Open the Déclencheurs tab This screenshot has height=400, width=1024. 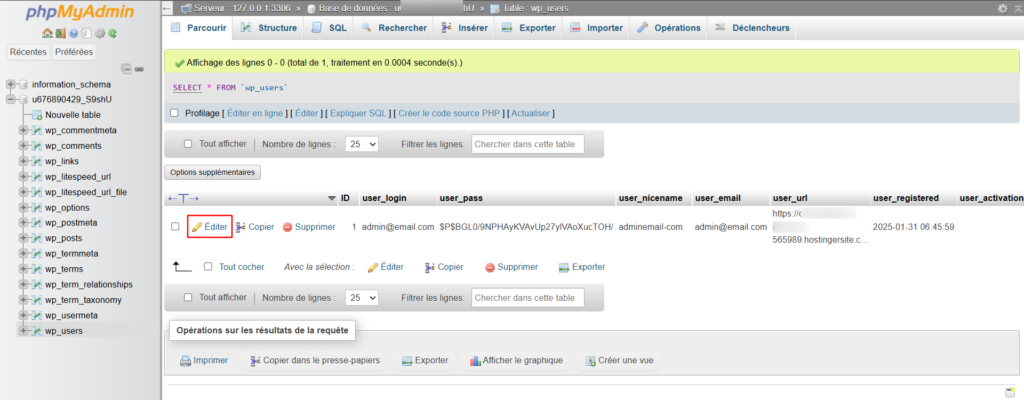click(752, 28)
